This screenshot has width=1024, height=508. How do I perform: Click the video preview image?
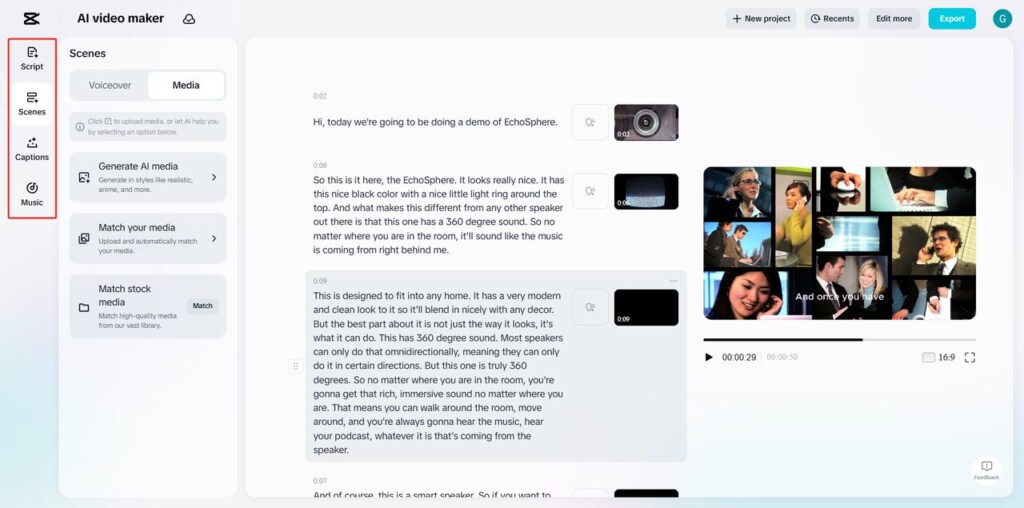pos(839,243)
